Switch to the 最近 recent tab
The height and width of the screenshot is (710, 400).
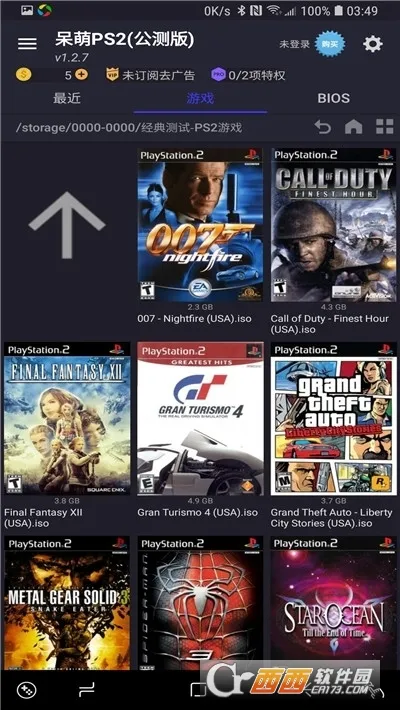click(x=67, y=98)
